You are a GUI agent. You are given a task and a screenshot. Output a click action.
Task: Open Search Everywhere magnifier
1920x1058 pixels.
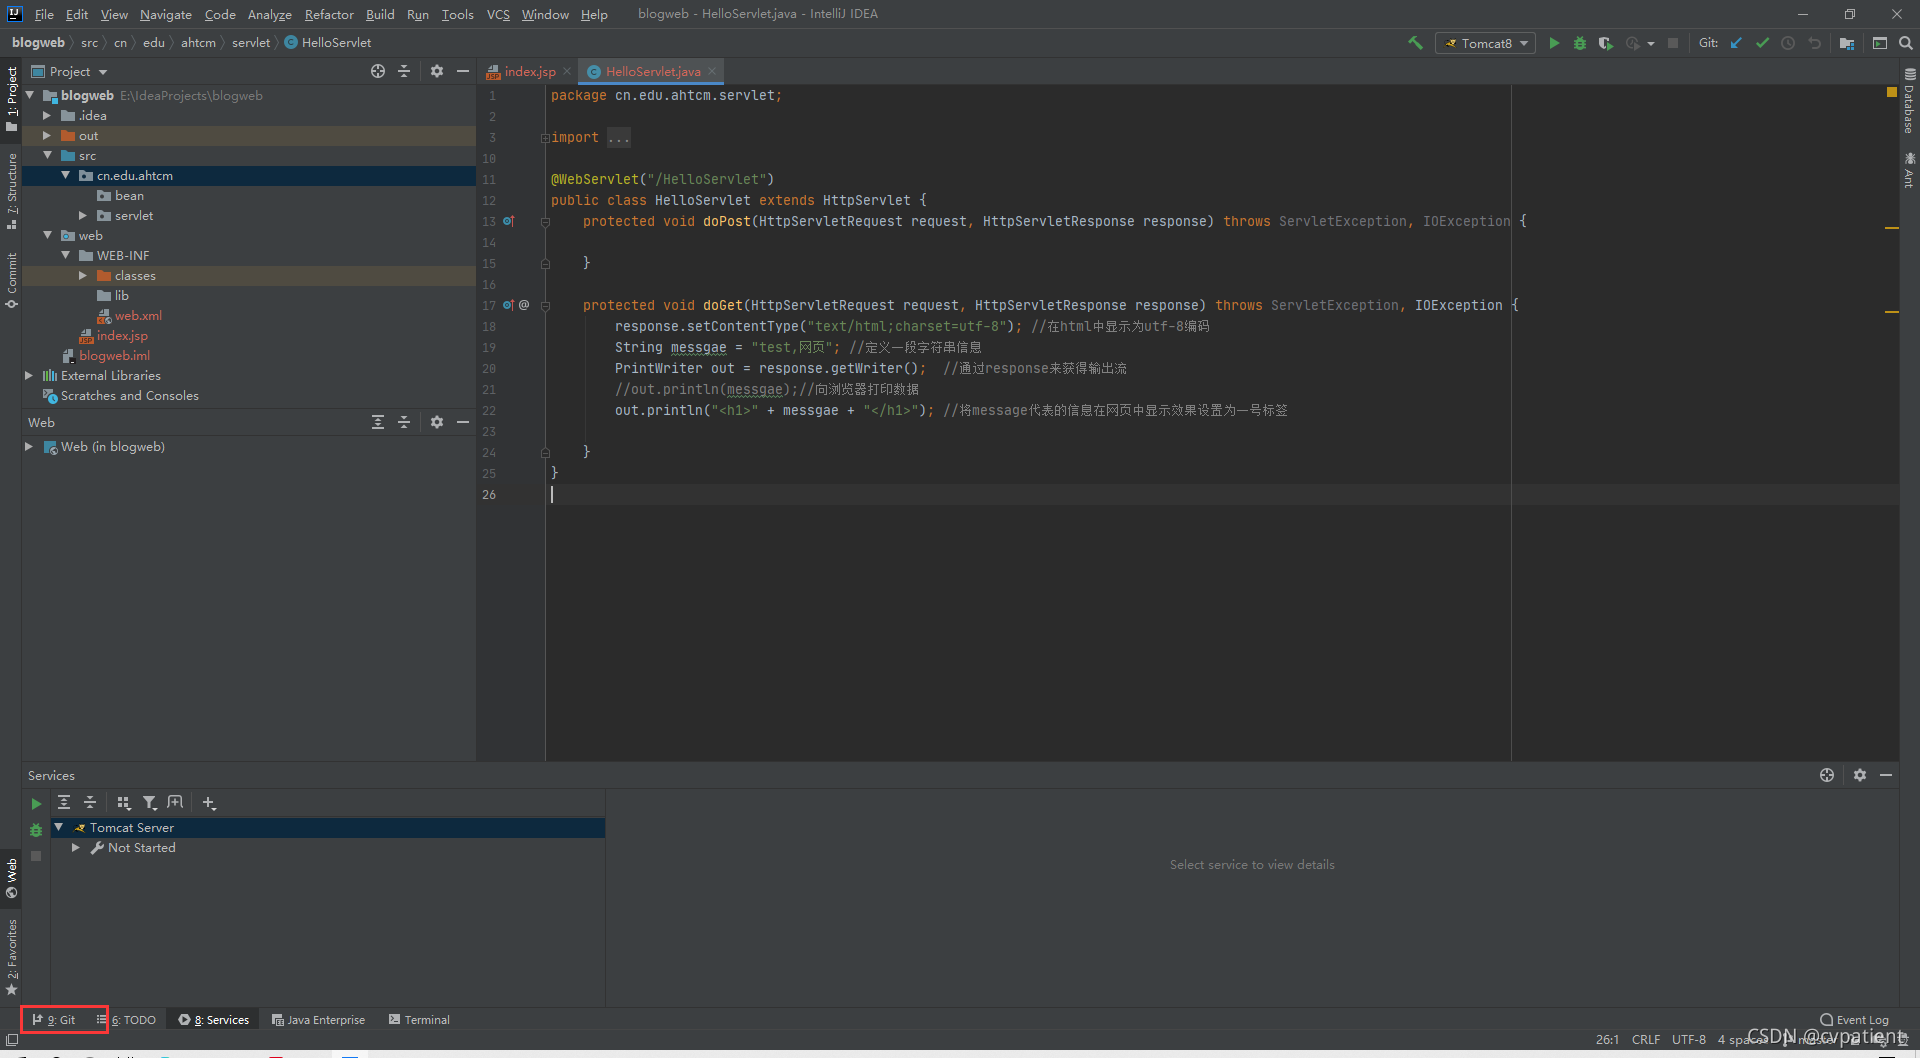click(x=1906, y=43)
